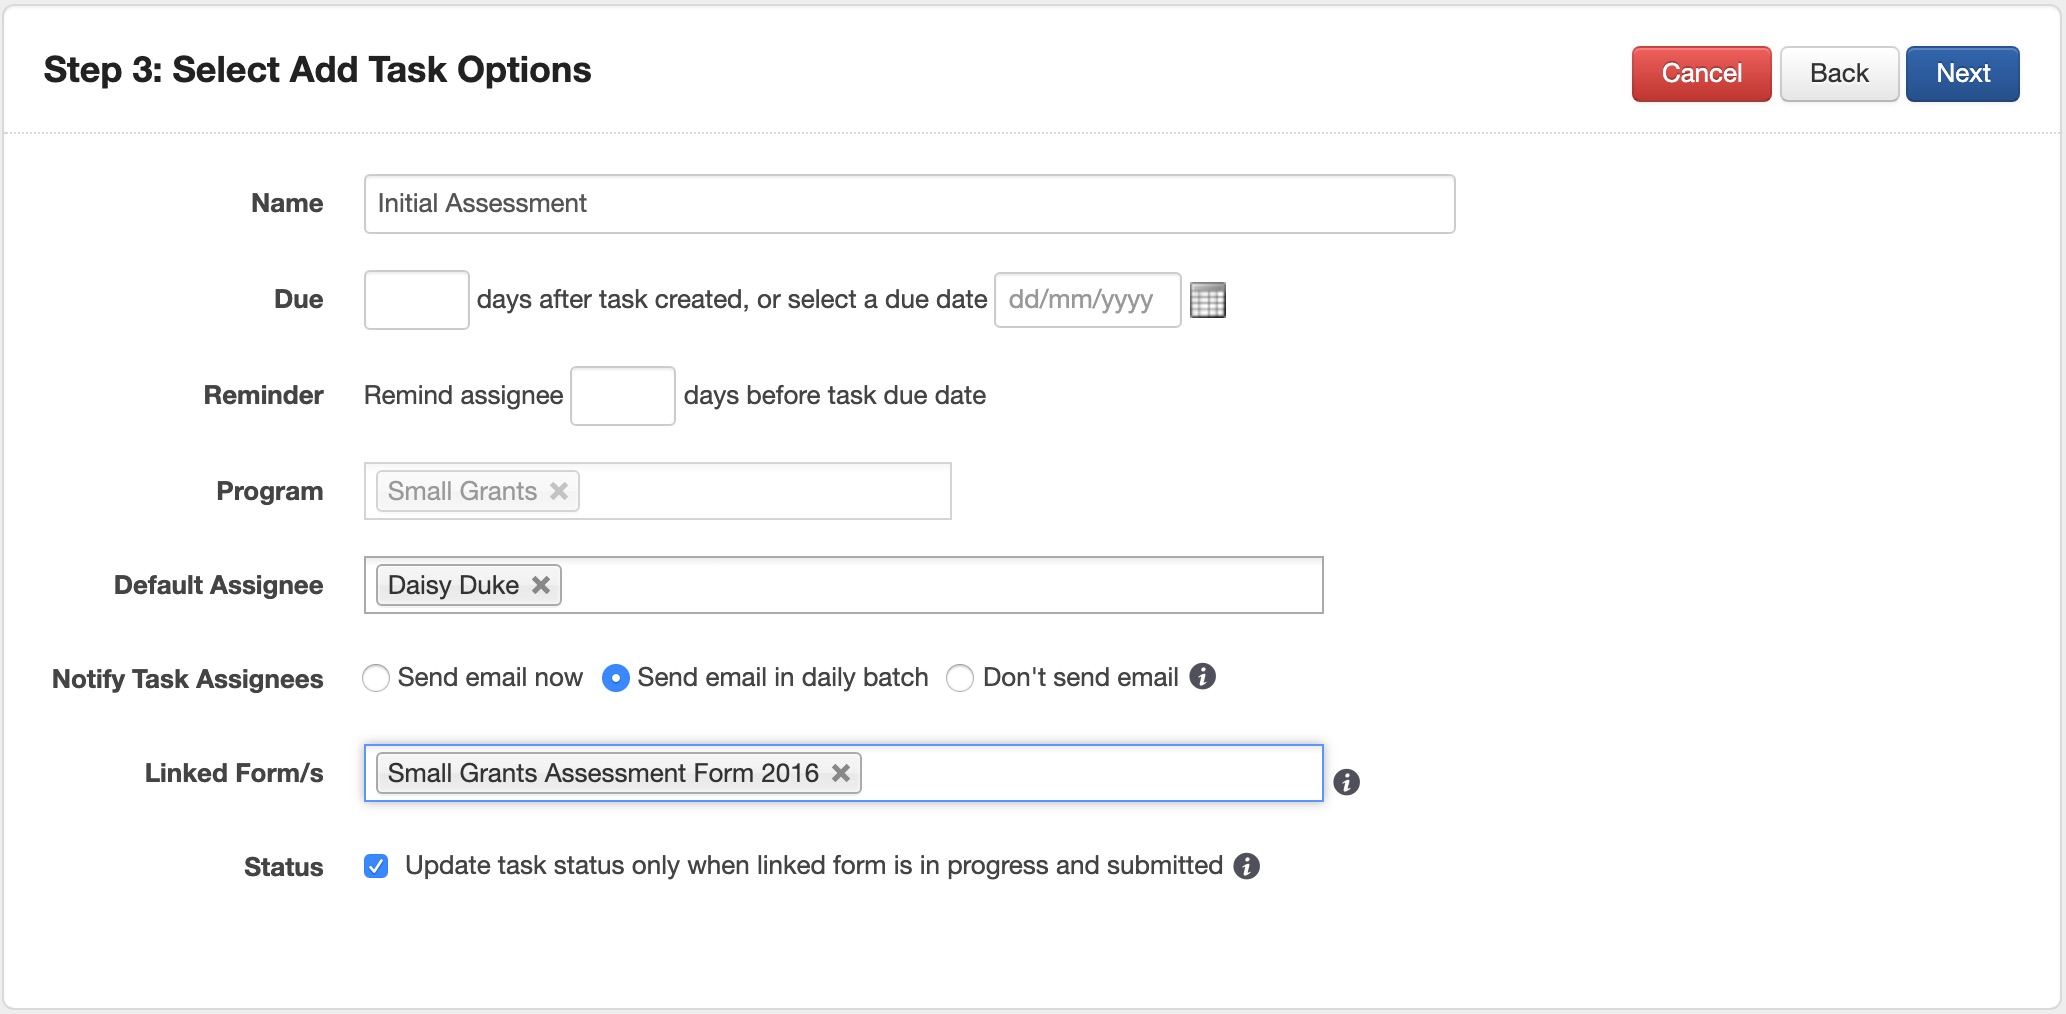The width and height of the screenshot is (2066, 1014).
Task: Uncheck Update task status checkbox
Action: pos(376,866)
